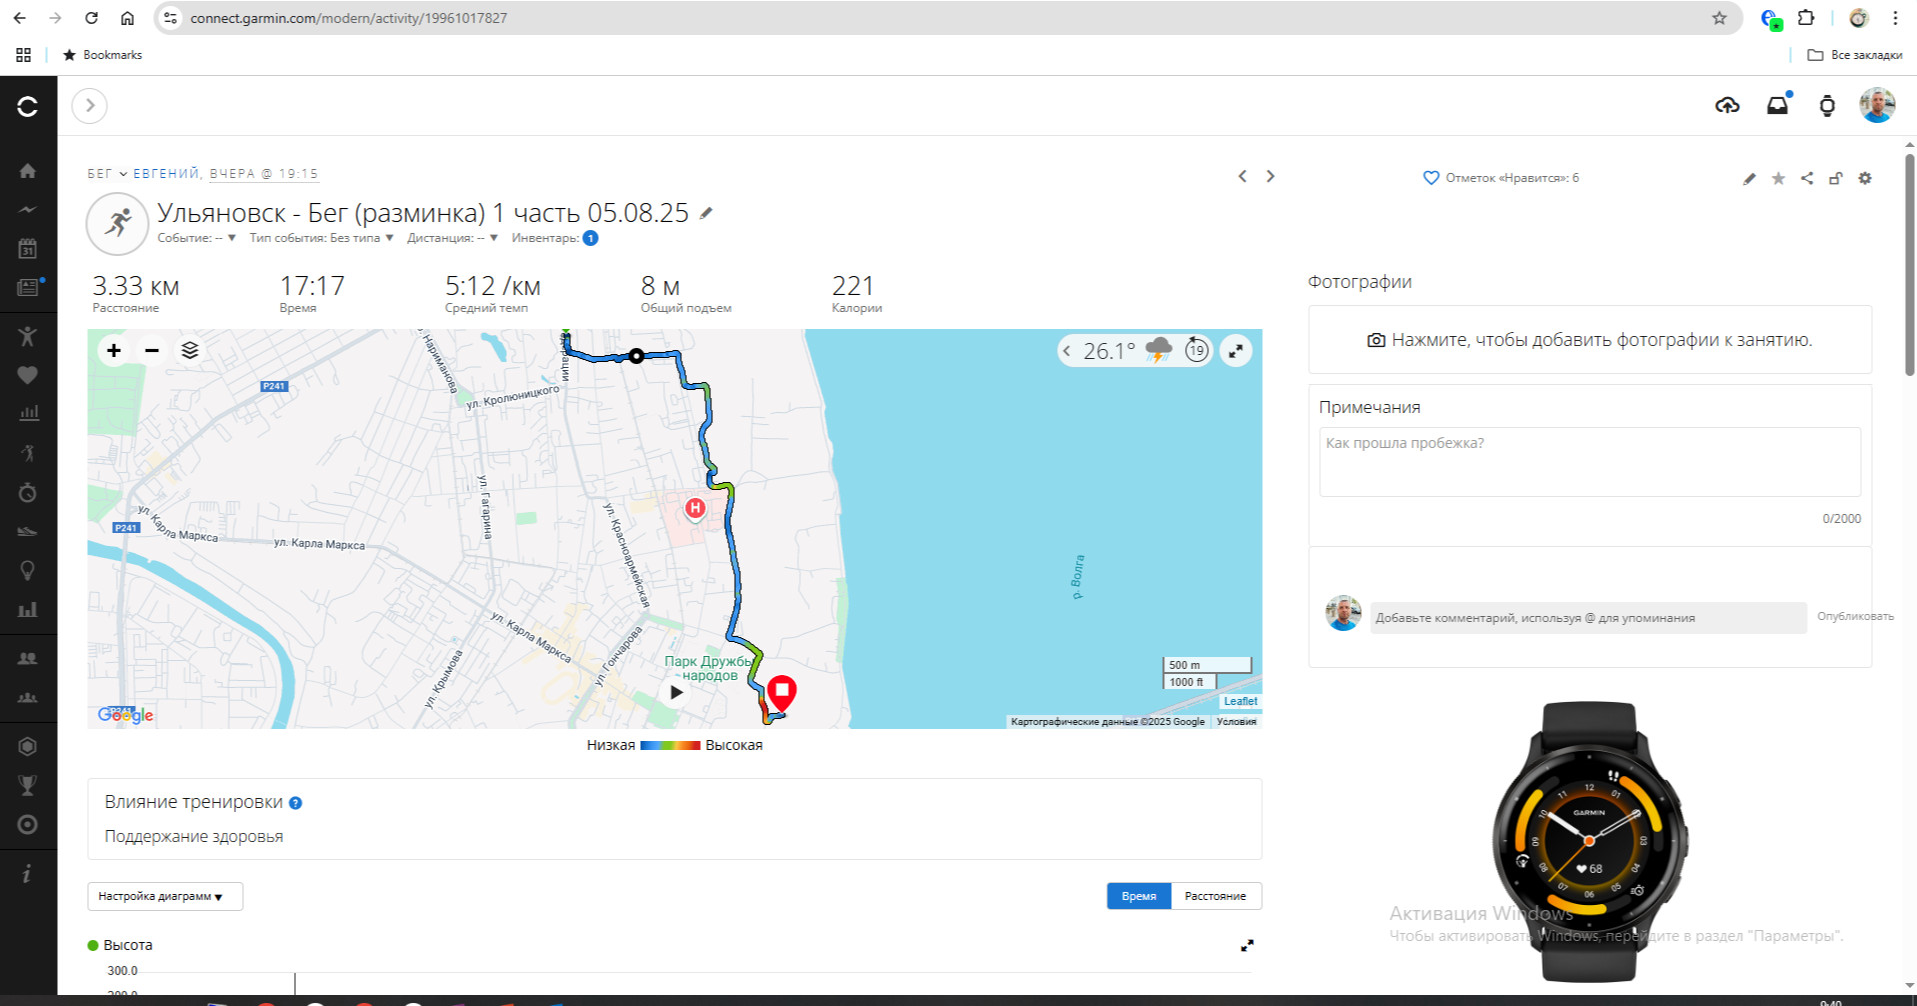This screenshot has height=1006, width=1917.
Task: Open the badge hexagon sidebar icon
Action: coord(28,746)
